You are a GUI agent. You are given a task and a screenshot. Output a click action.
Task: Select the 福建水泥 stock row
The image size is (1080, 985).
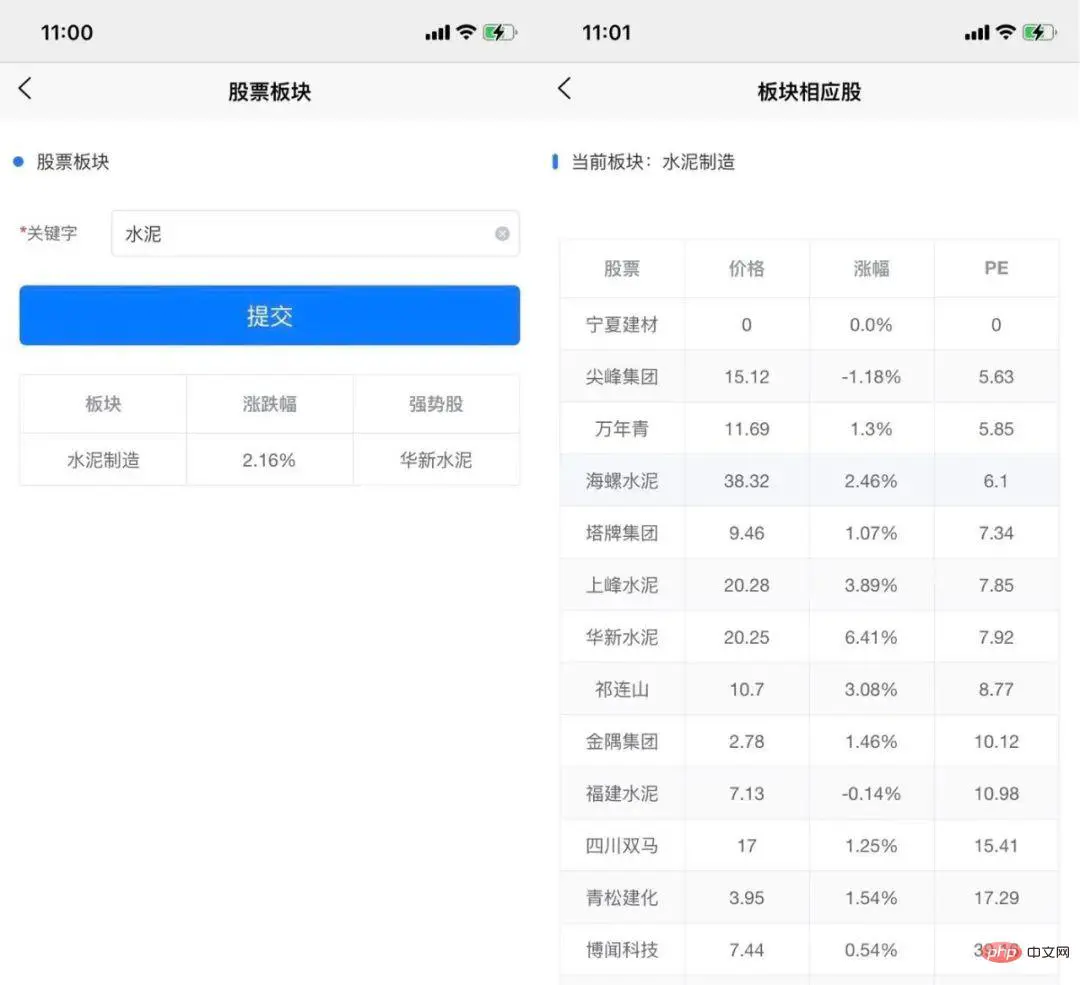809,794
